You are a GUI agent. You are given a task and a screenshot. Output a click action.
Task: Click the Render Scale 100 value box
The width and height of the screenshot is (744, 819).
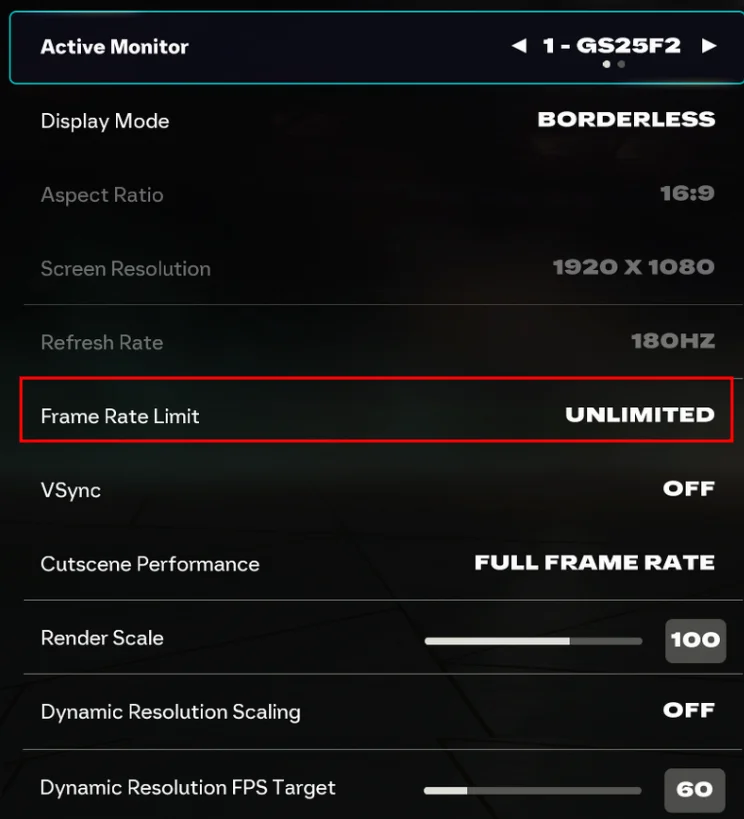pyautogui.click(x=695, y=640)
